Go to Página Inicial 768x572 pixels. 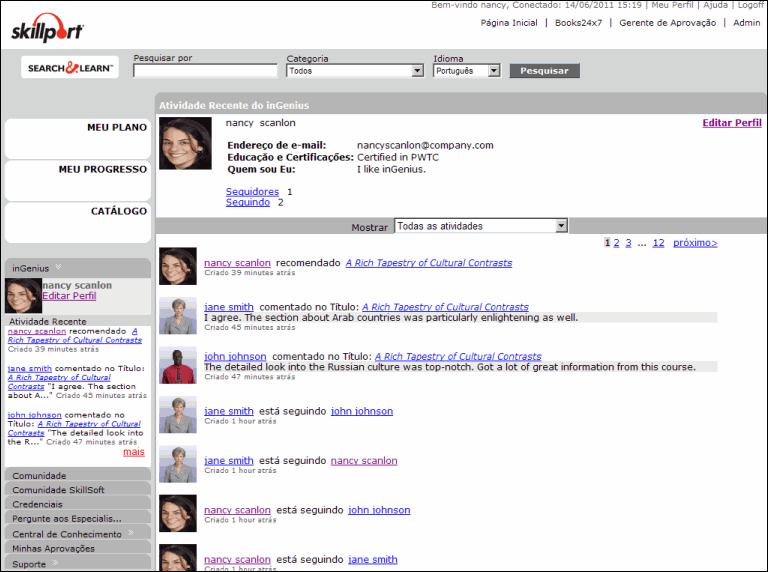pos(509,23)
